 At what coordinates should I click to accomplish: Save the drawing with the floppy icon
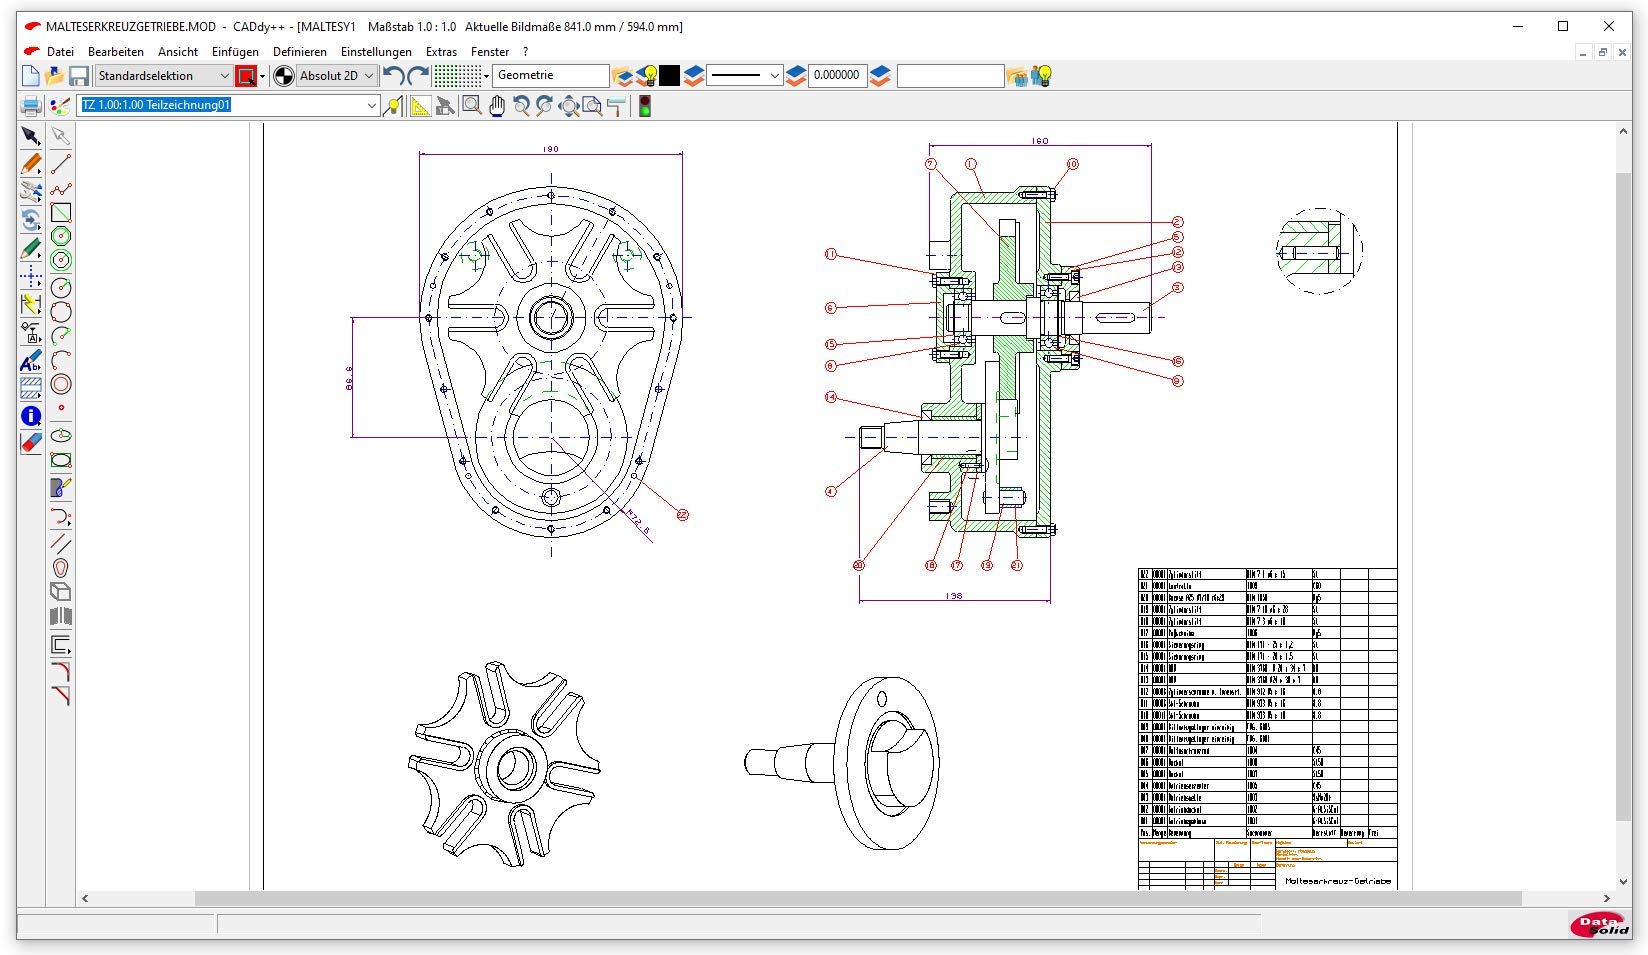(78, 76)
